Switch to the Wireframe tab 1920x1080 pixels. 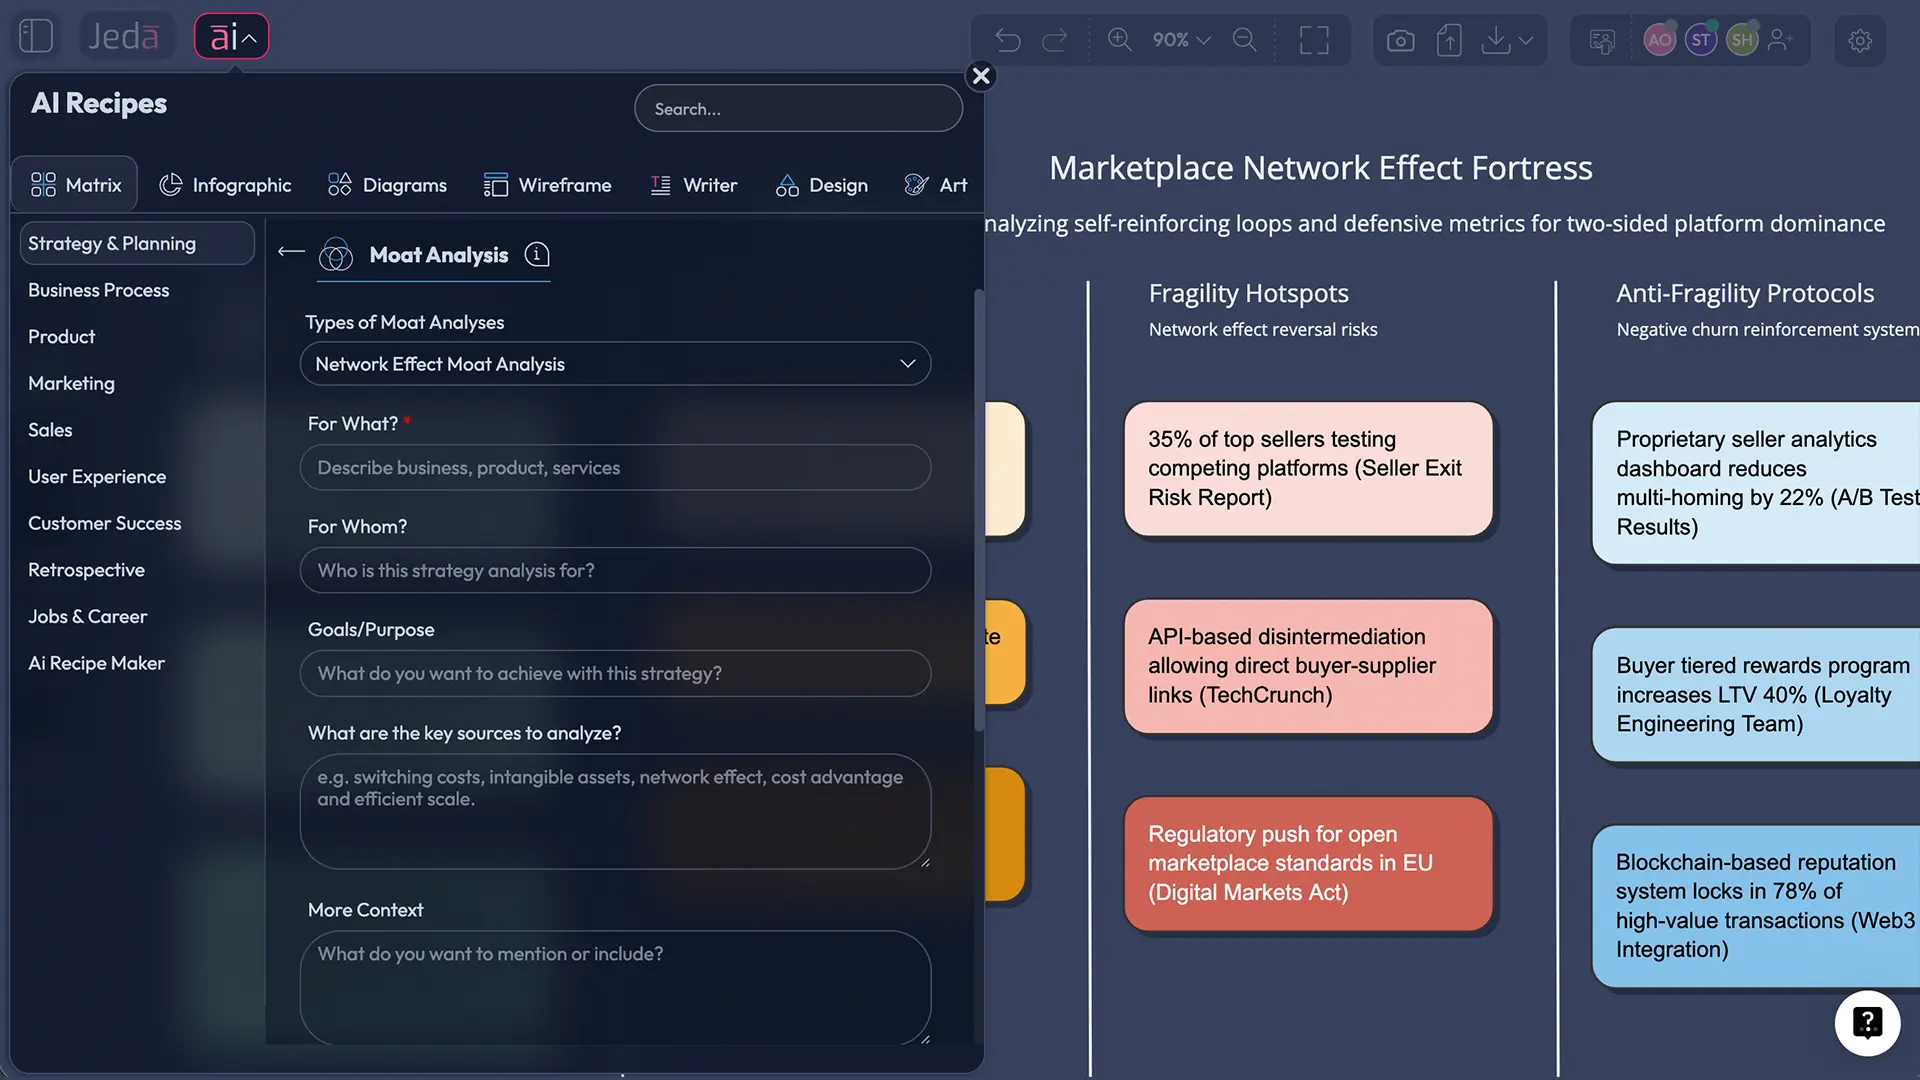click(x=548, y=184)
